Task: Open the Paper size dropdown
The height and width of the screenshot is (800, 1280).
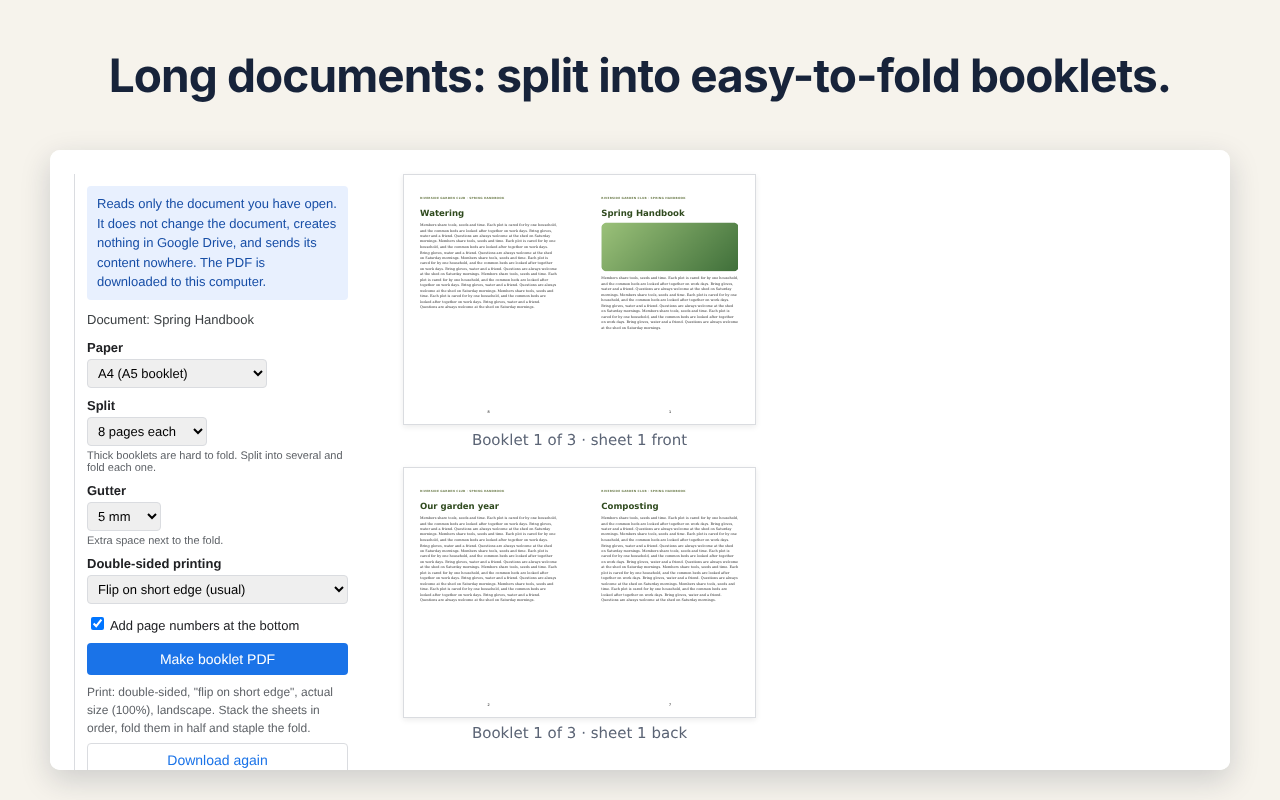Action: [177, 373]
